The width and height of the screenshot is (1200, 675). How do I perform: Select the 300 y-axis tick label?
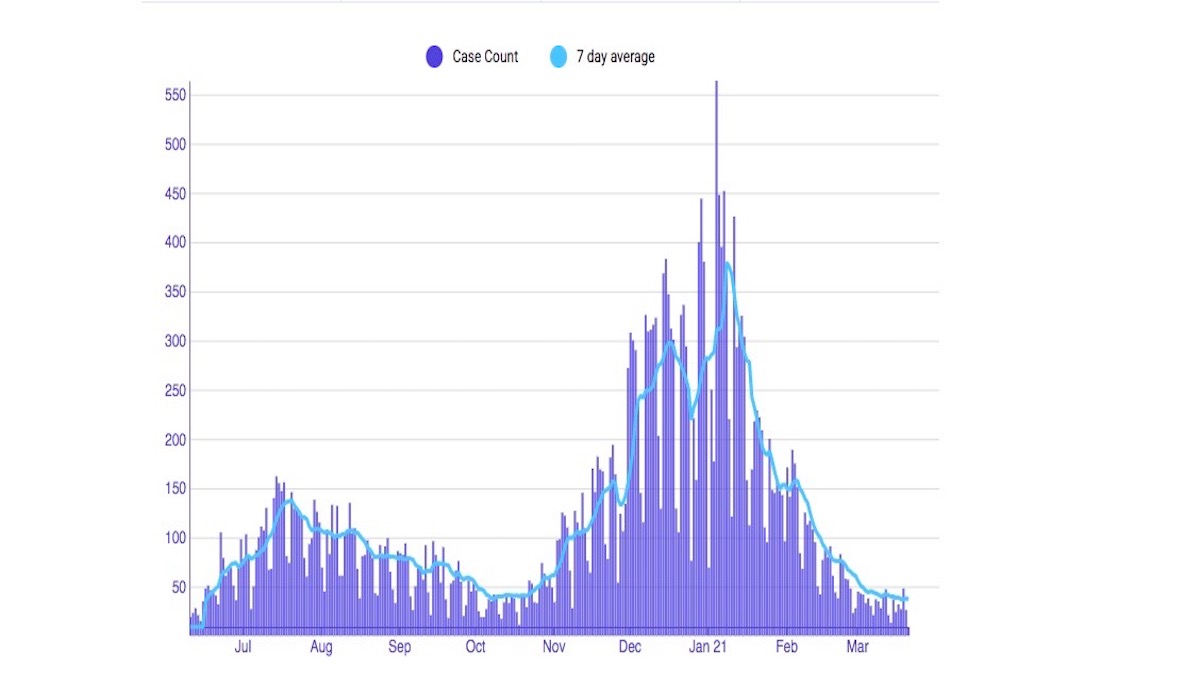(x=176, y=341)
